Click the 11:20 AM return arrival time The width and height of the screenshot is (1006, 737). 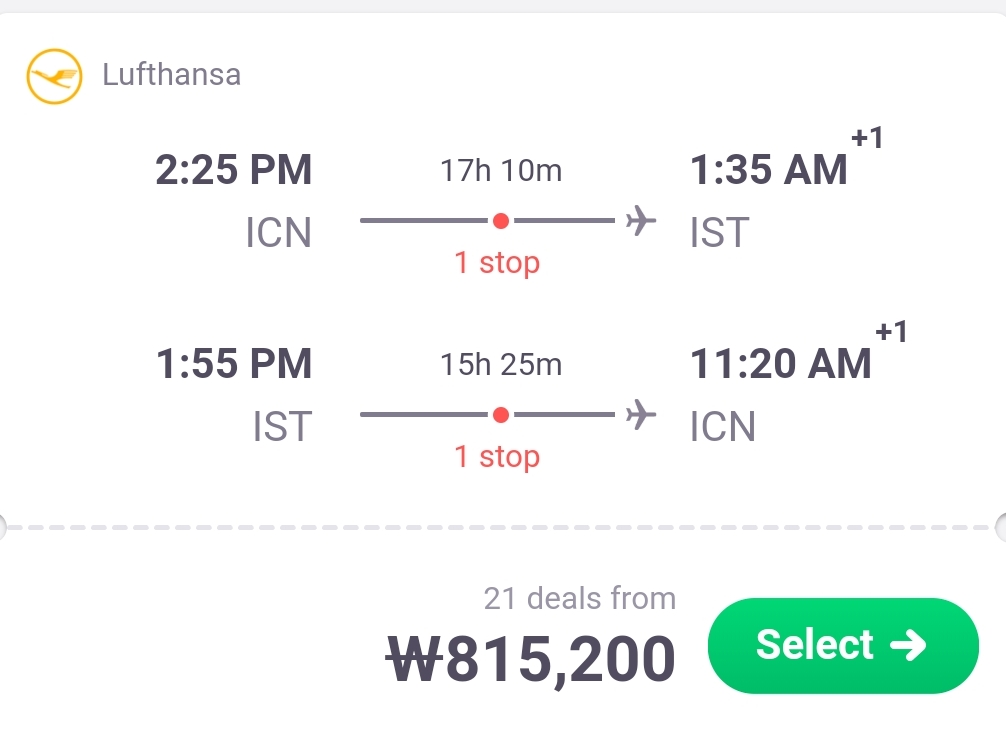pyautogui.click(x=780, y=365)
